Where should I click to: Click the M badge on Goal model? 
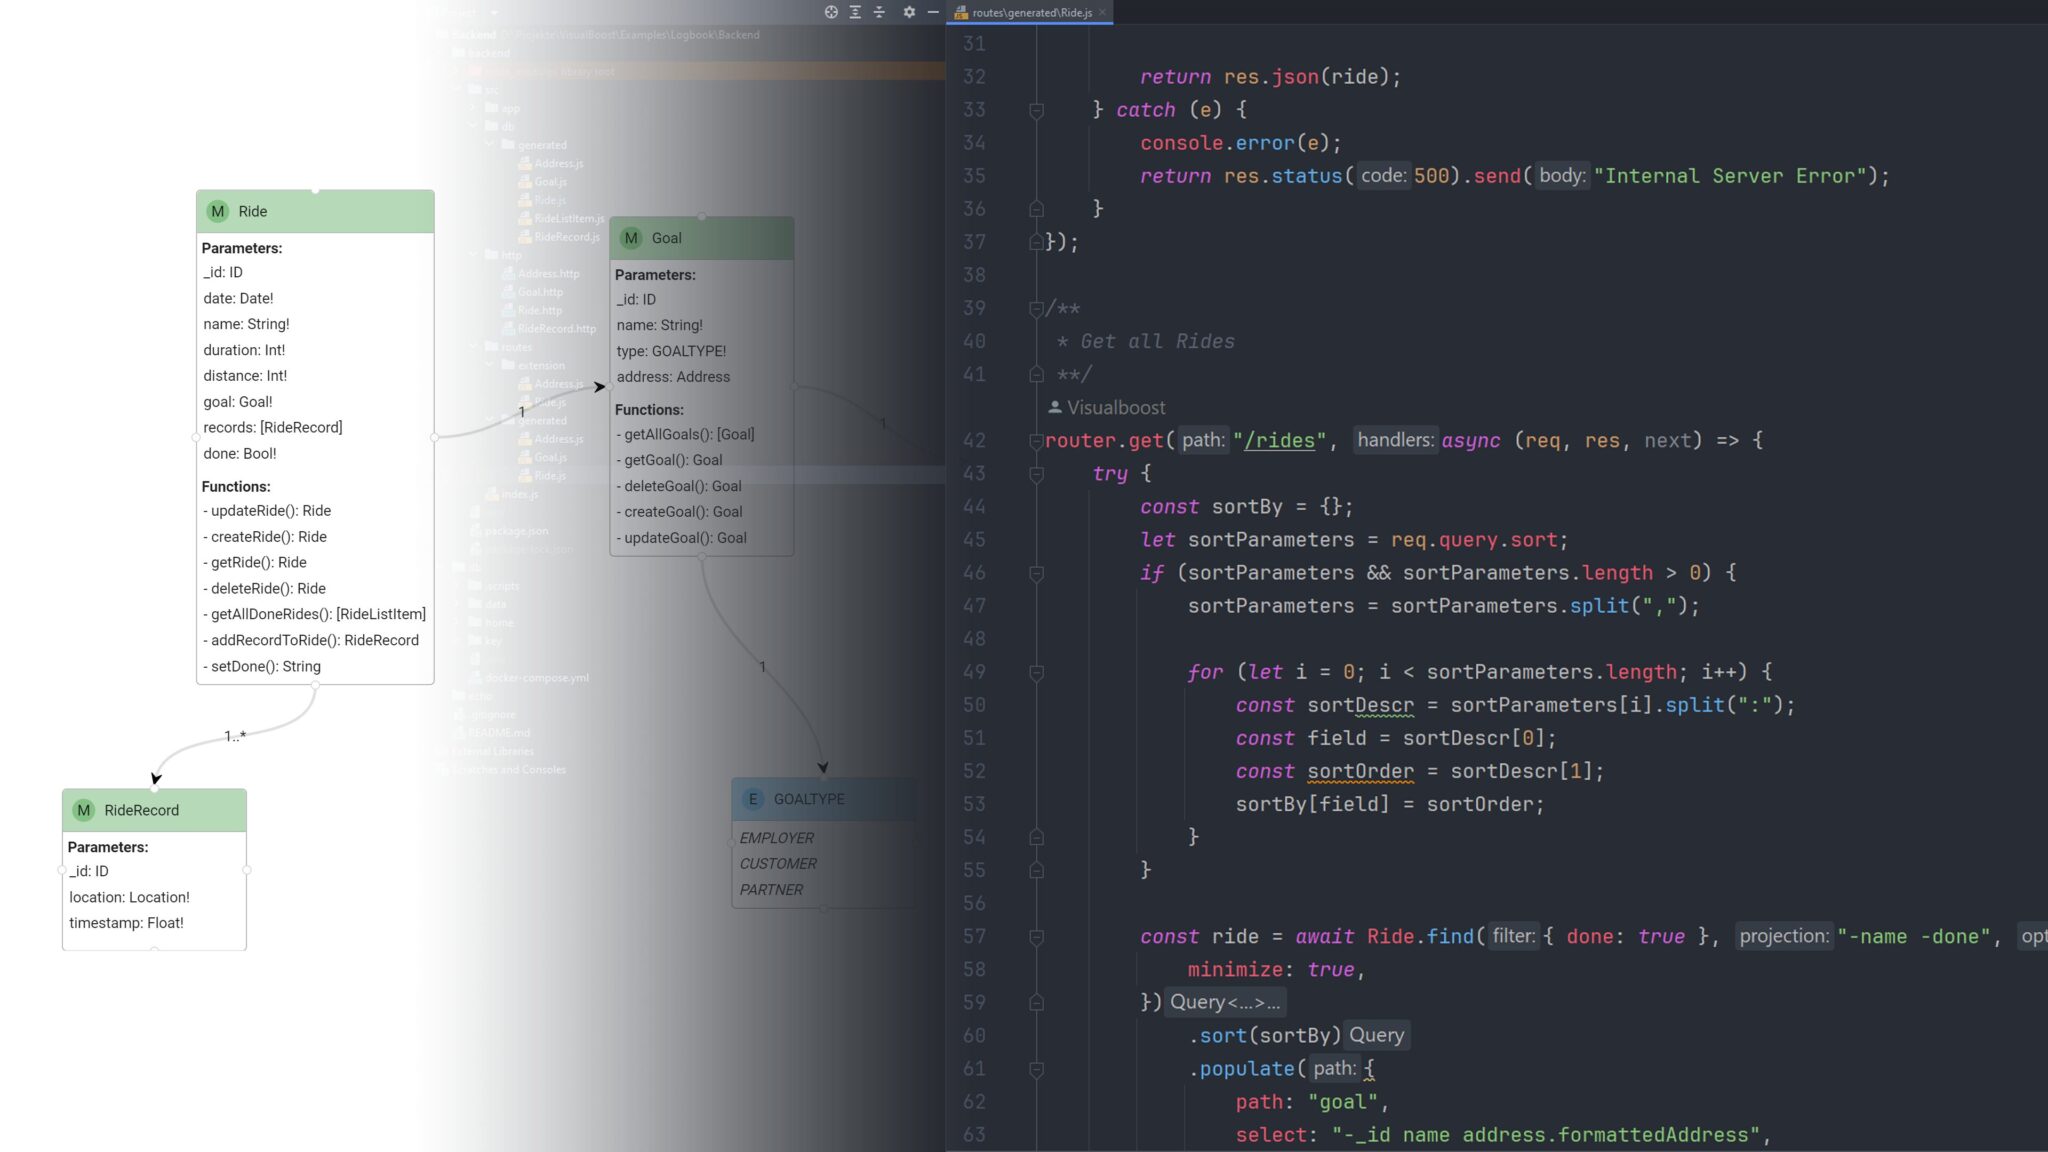click(x=631, y=238)
